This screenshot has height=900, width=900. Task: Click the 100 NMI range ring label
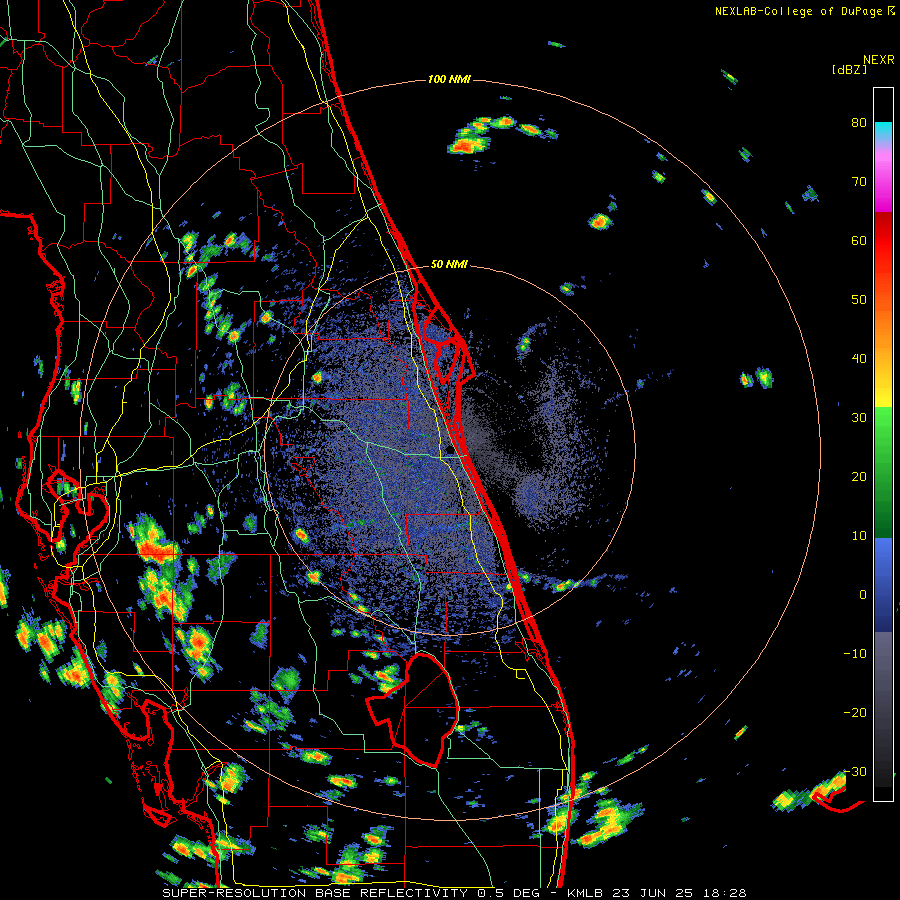tap(449, 79)
